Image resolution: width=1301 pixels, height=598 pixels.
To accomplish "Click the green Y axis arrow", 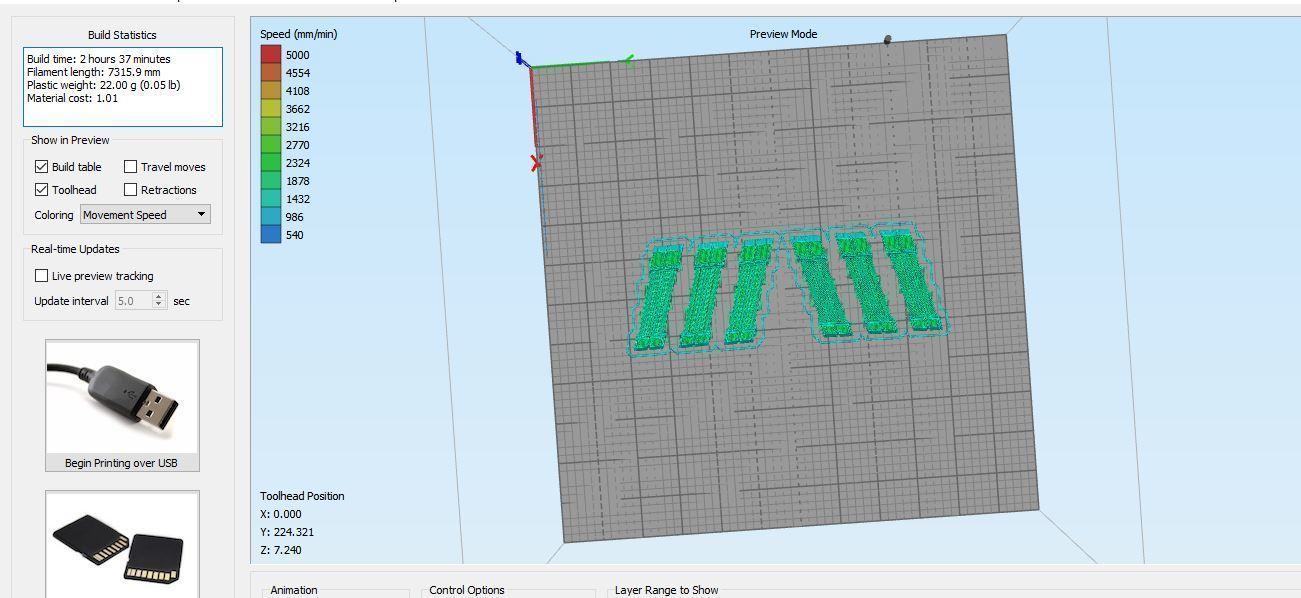I will point(628,61).
